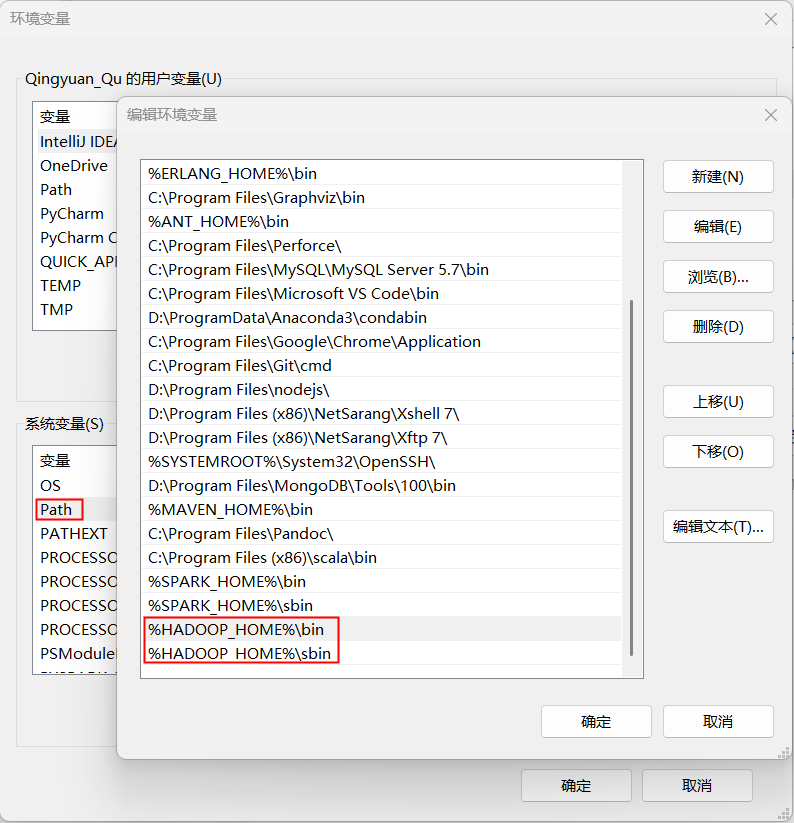Select the C:\Program Files\Pandoc\ entry
The width and height of the screenshot is (794, 823).
click(x=381, y=534)
